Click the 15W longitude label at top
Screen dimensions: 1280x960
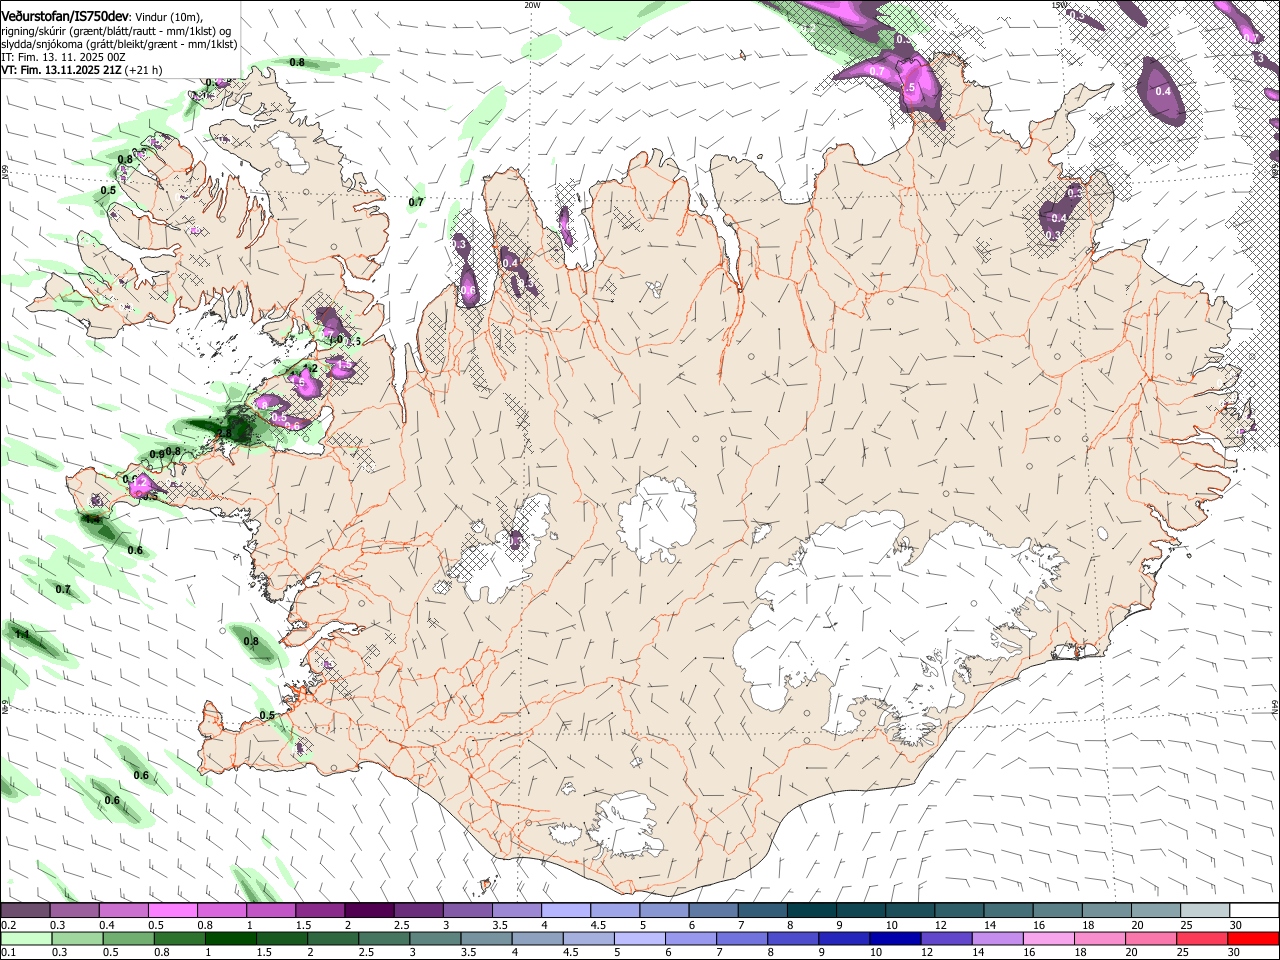[x=1060, y=5]
